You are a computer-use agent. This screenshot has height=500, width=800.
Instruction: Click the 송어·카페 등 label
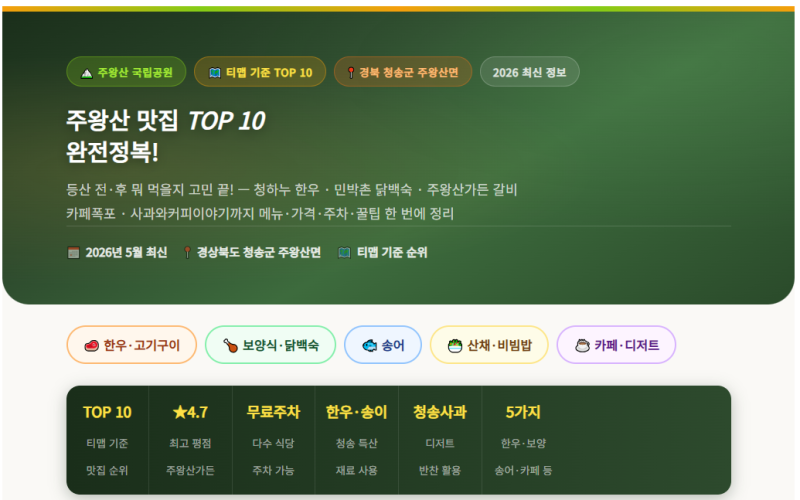click(x=523, y=470)
